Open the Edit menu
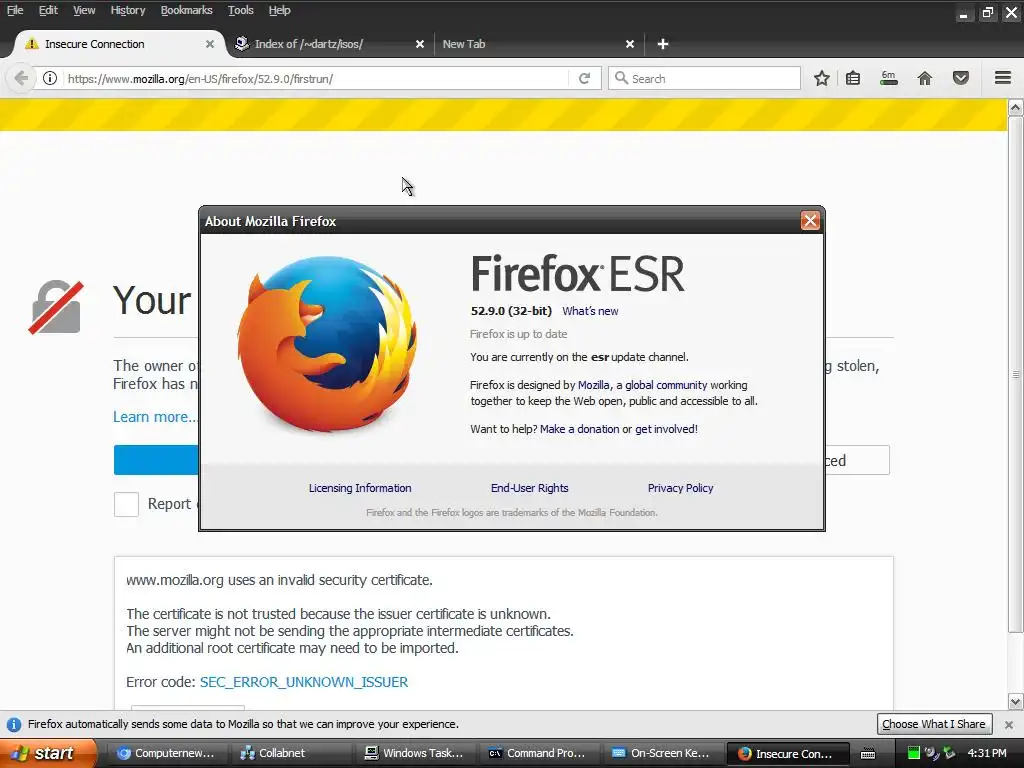The height and width of the screenshot is (768, 1024). pyautogui.click(x=48, y=10)
